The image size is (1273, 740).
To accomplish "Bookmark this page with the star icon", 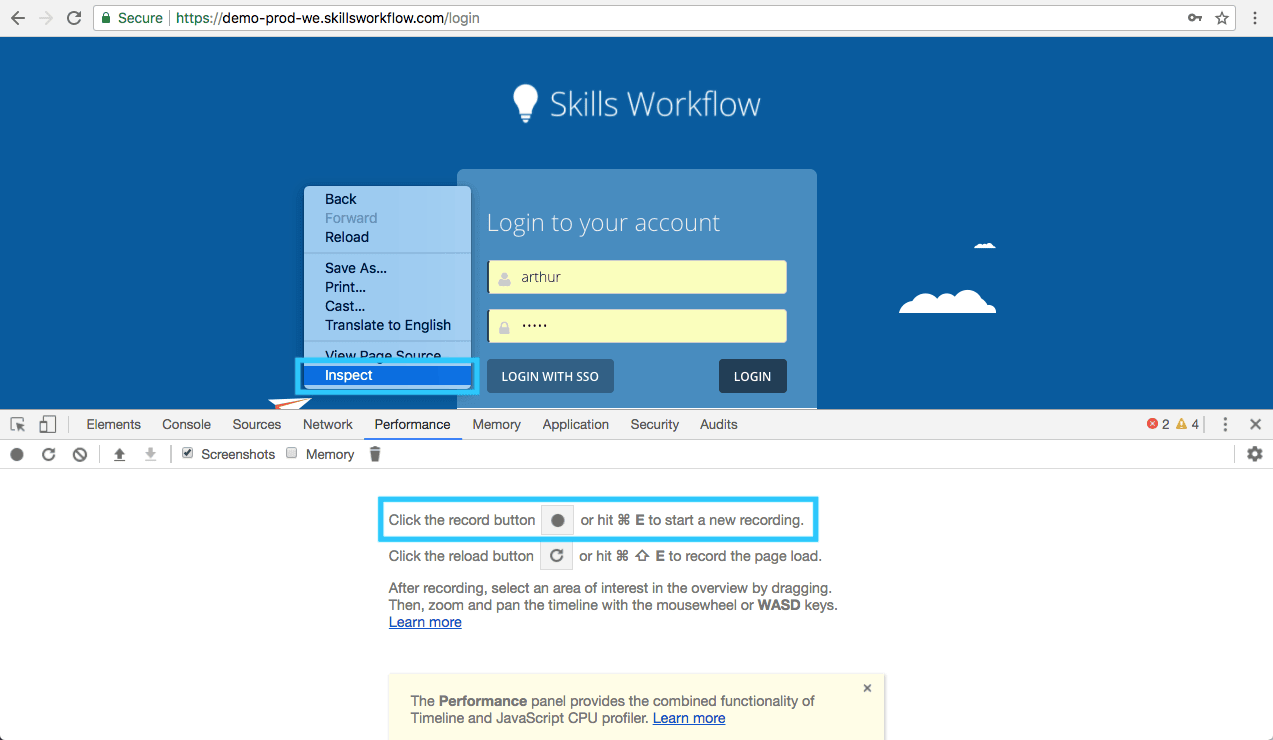I will (x=1221, y=18).
